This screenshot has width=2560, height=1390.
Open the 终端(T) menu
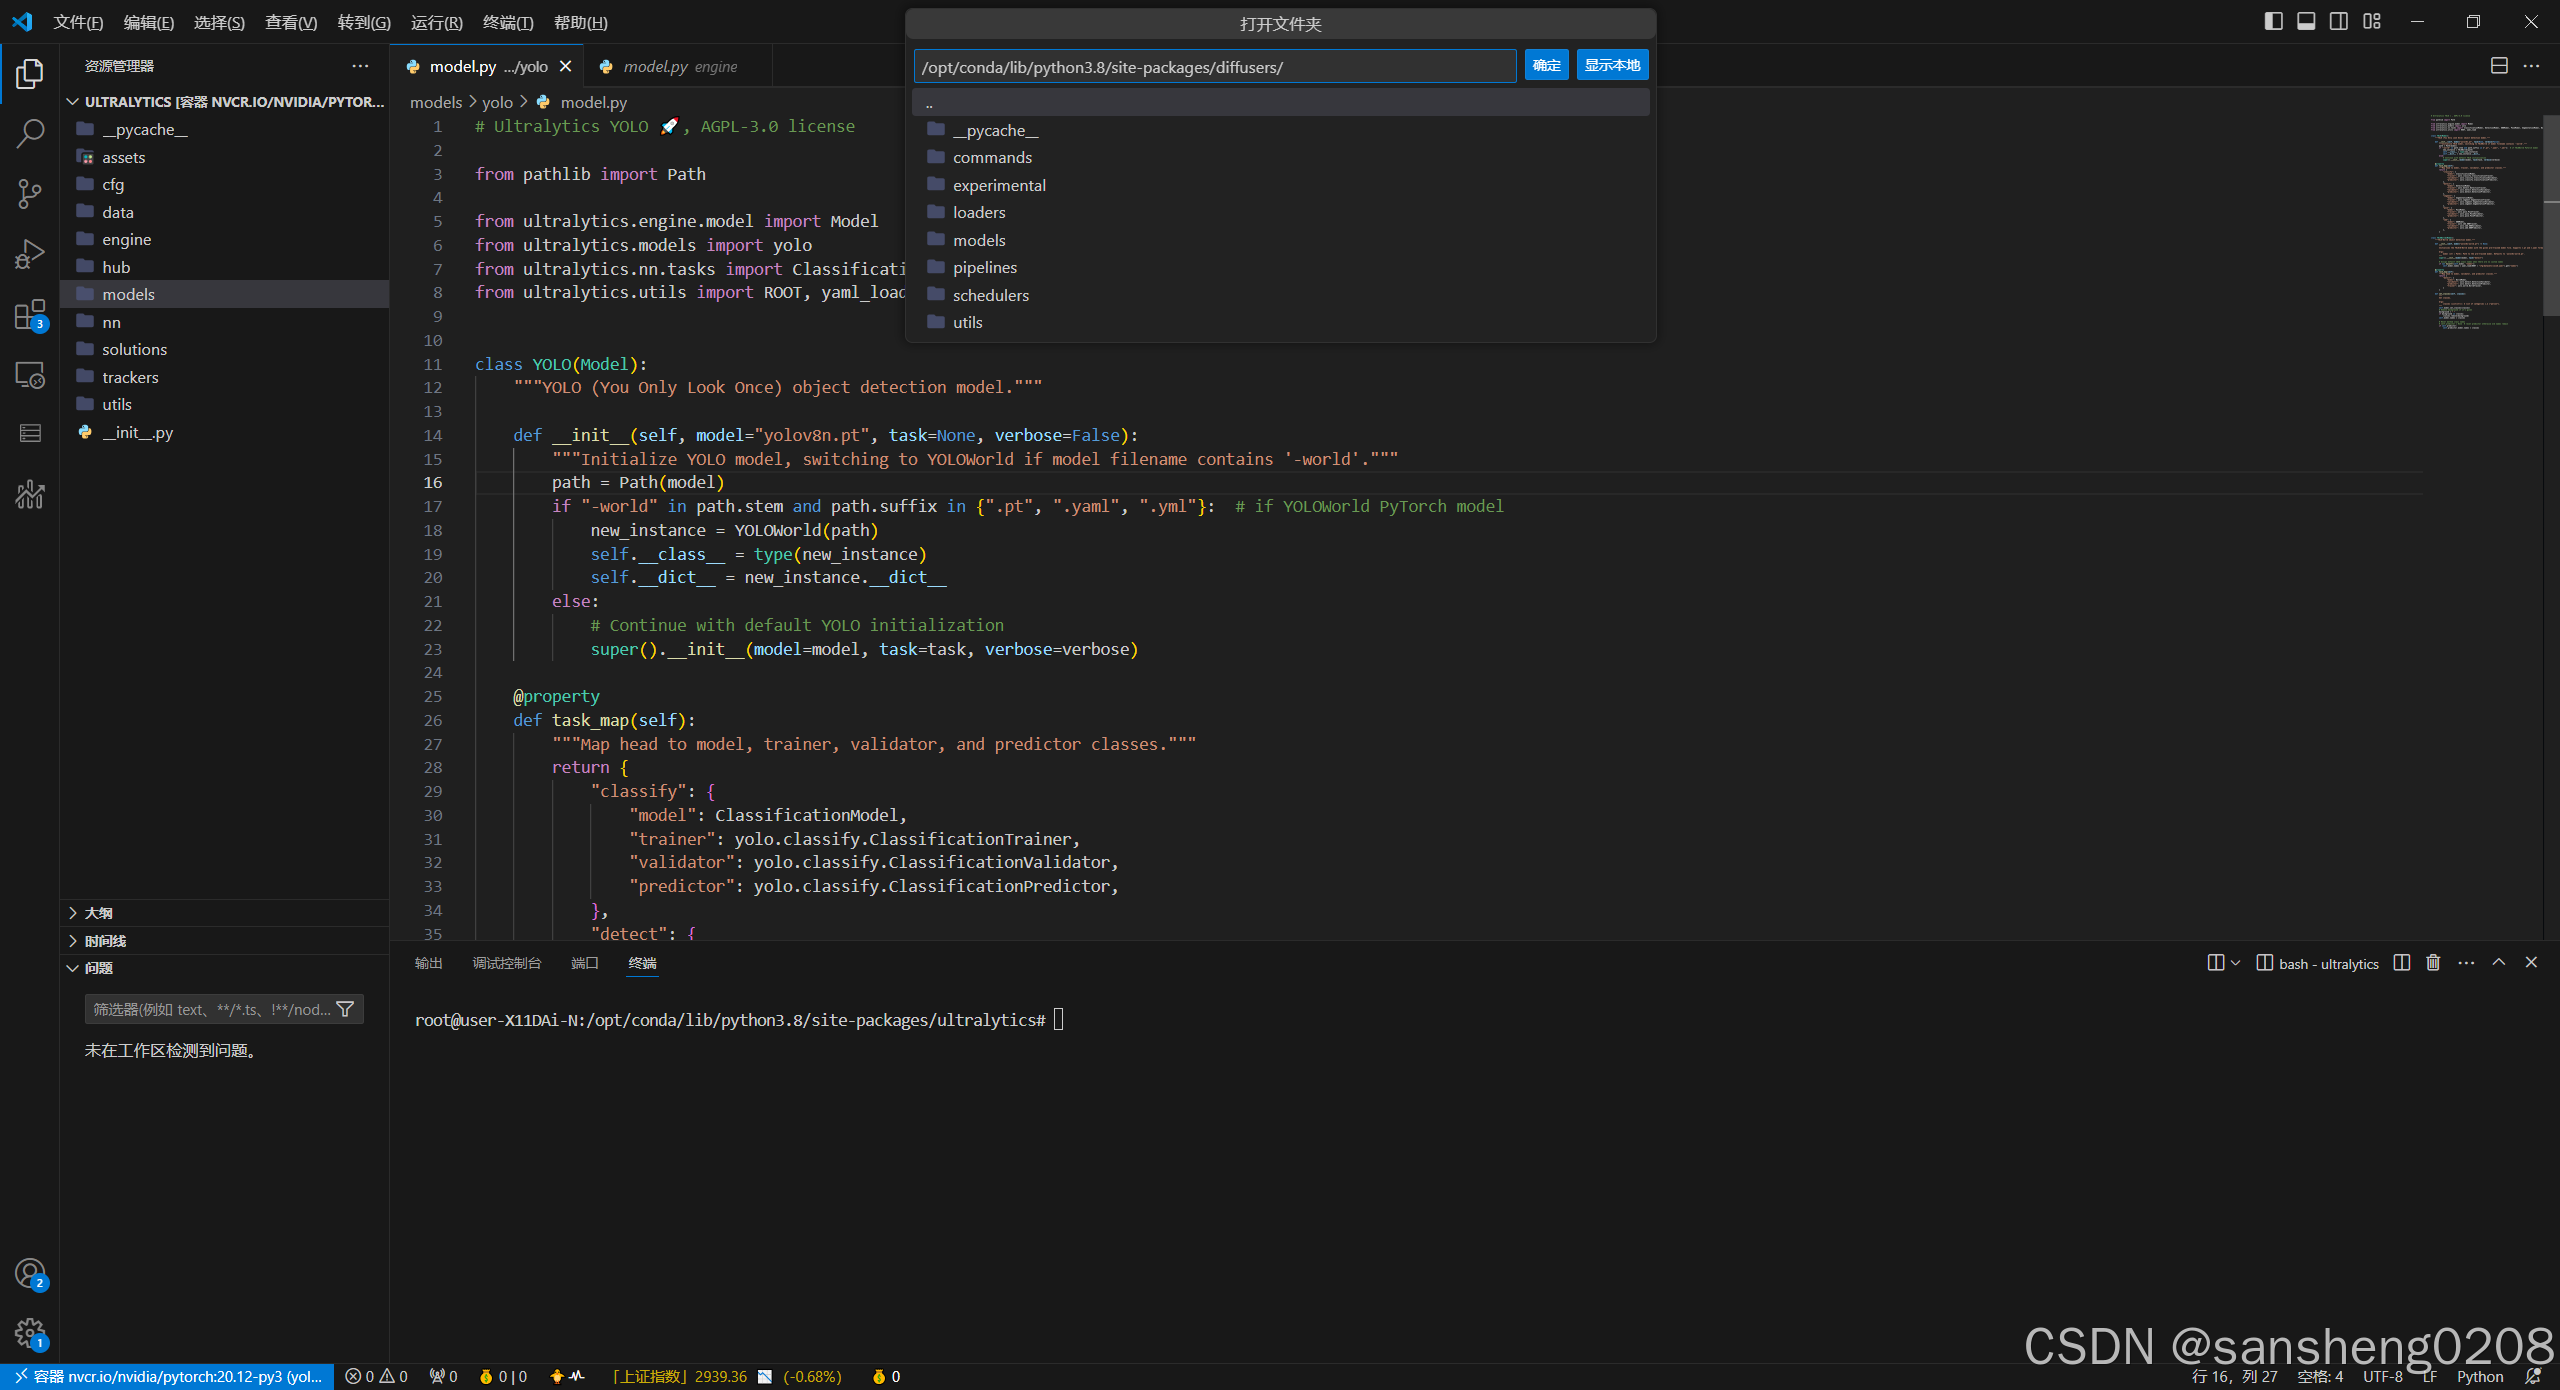[508, 22]
